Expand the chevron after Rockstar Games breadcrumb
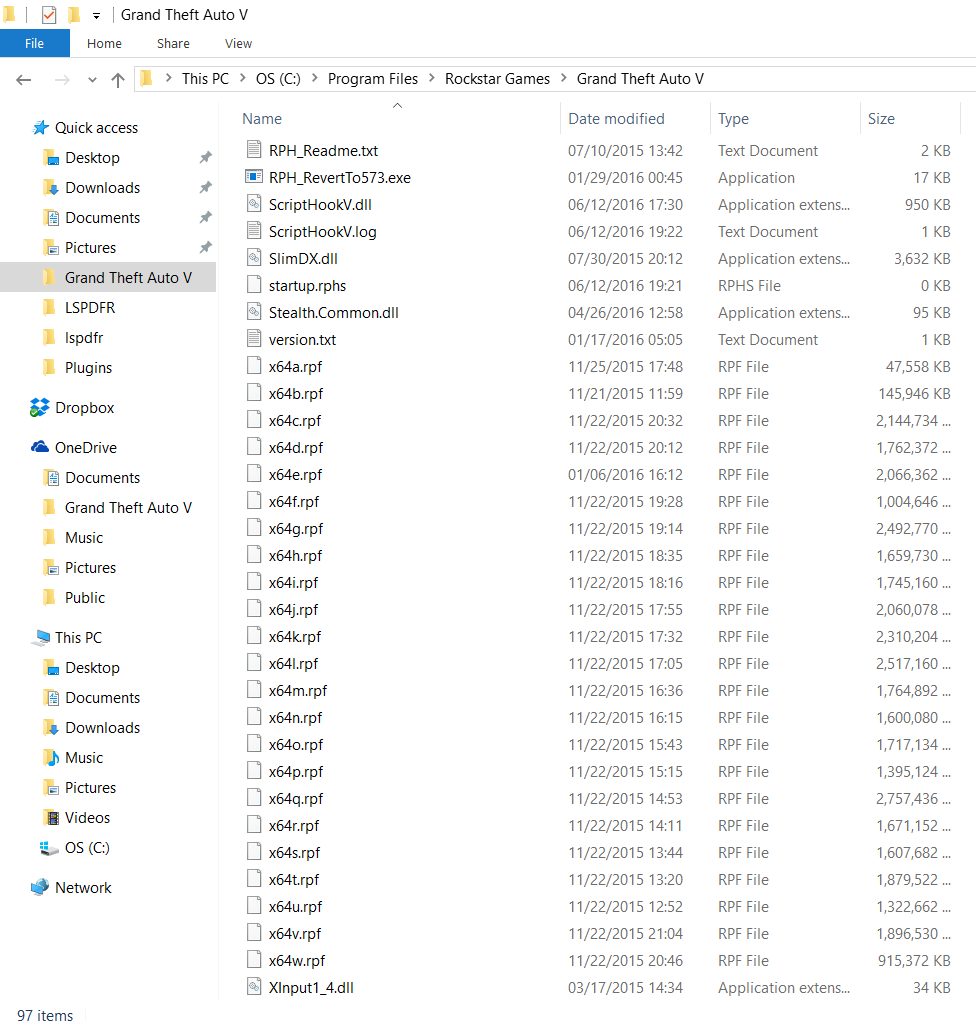Viewport: 976px width, 1030px height. tap(564, 78)
